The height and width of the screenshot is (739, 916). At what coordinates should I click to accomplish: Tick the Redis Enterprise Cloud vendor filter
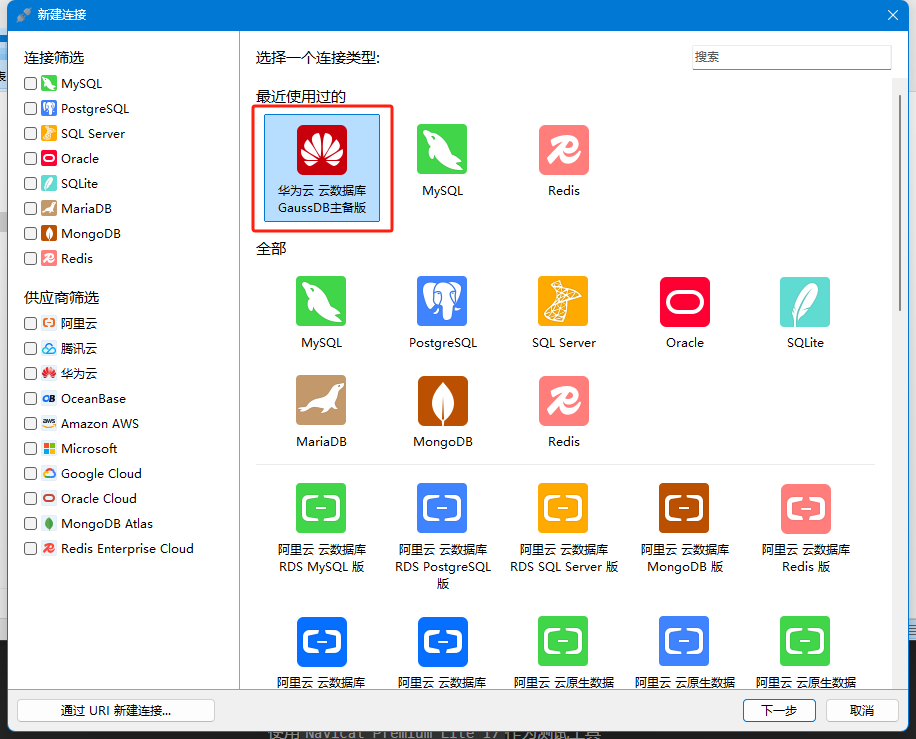30,549
